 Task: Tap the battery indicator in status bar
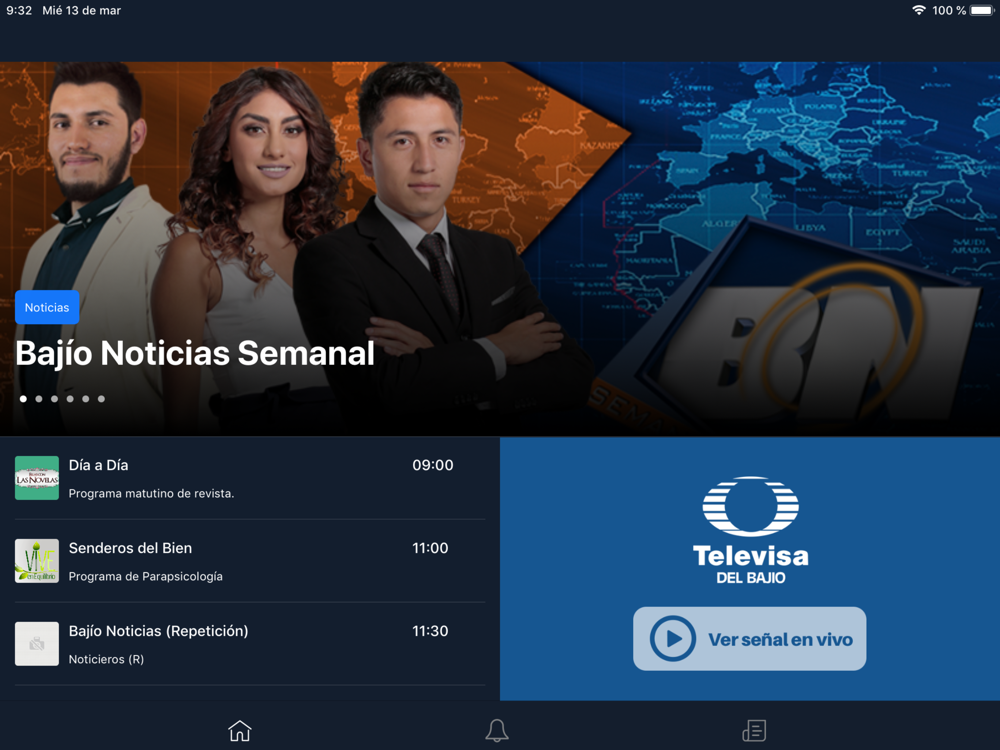tap(983, 10)
